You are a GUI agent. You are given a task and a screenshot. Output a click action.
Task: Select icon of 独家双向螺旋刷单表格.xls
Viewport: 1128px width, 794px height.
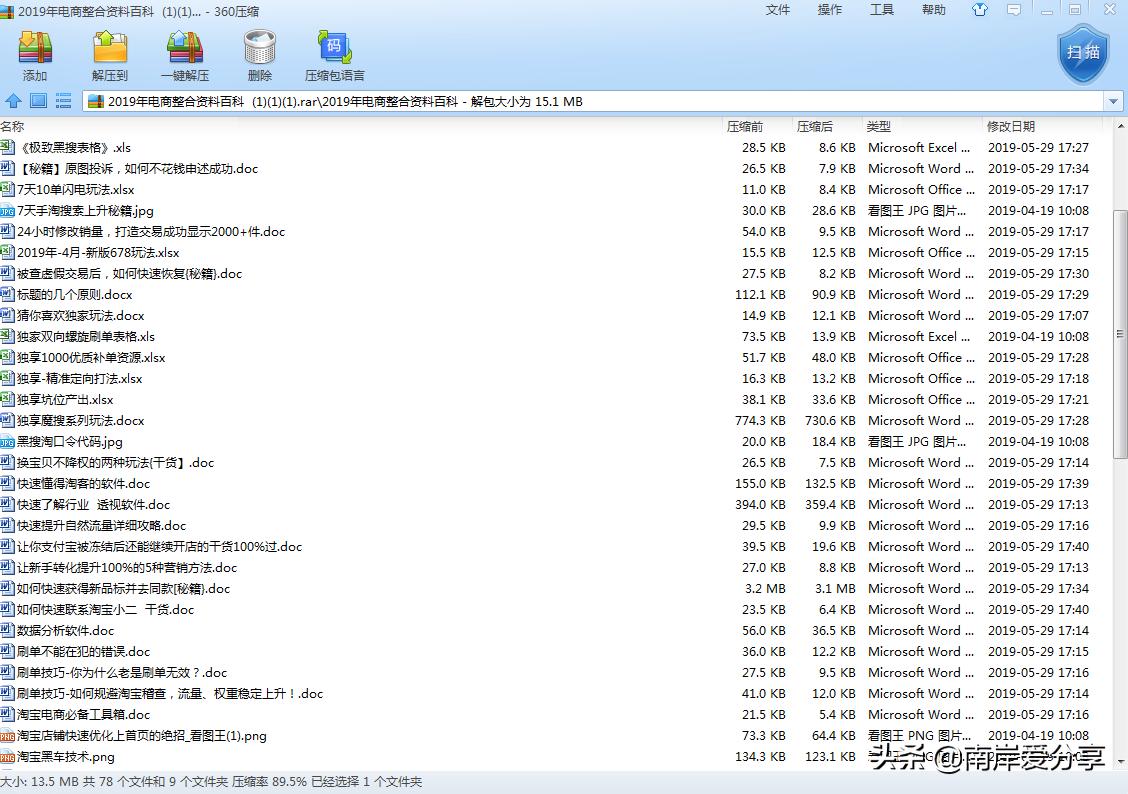pos(7,337)
